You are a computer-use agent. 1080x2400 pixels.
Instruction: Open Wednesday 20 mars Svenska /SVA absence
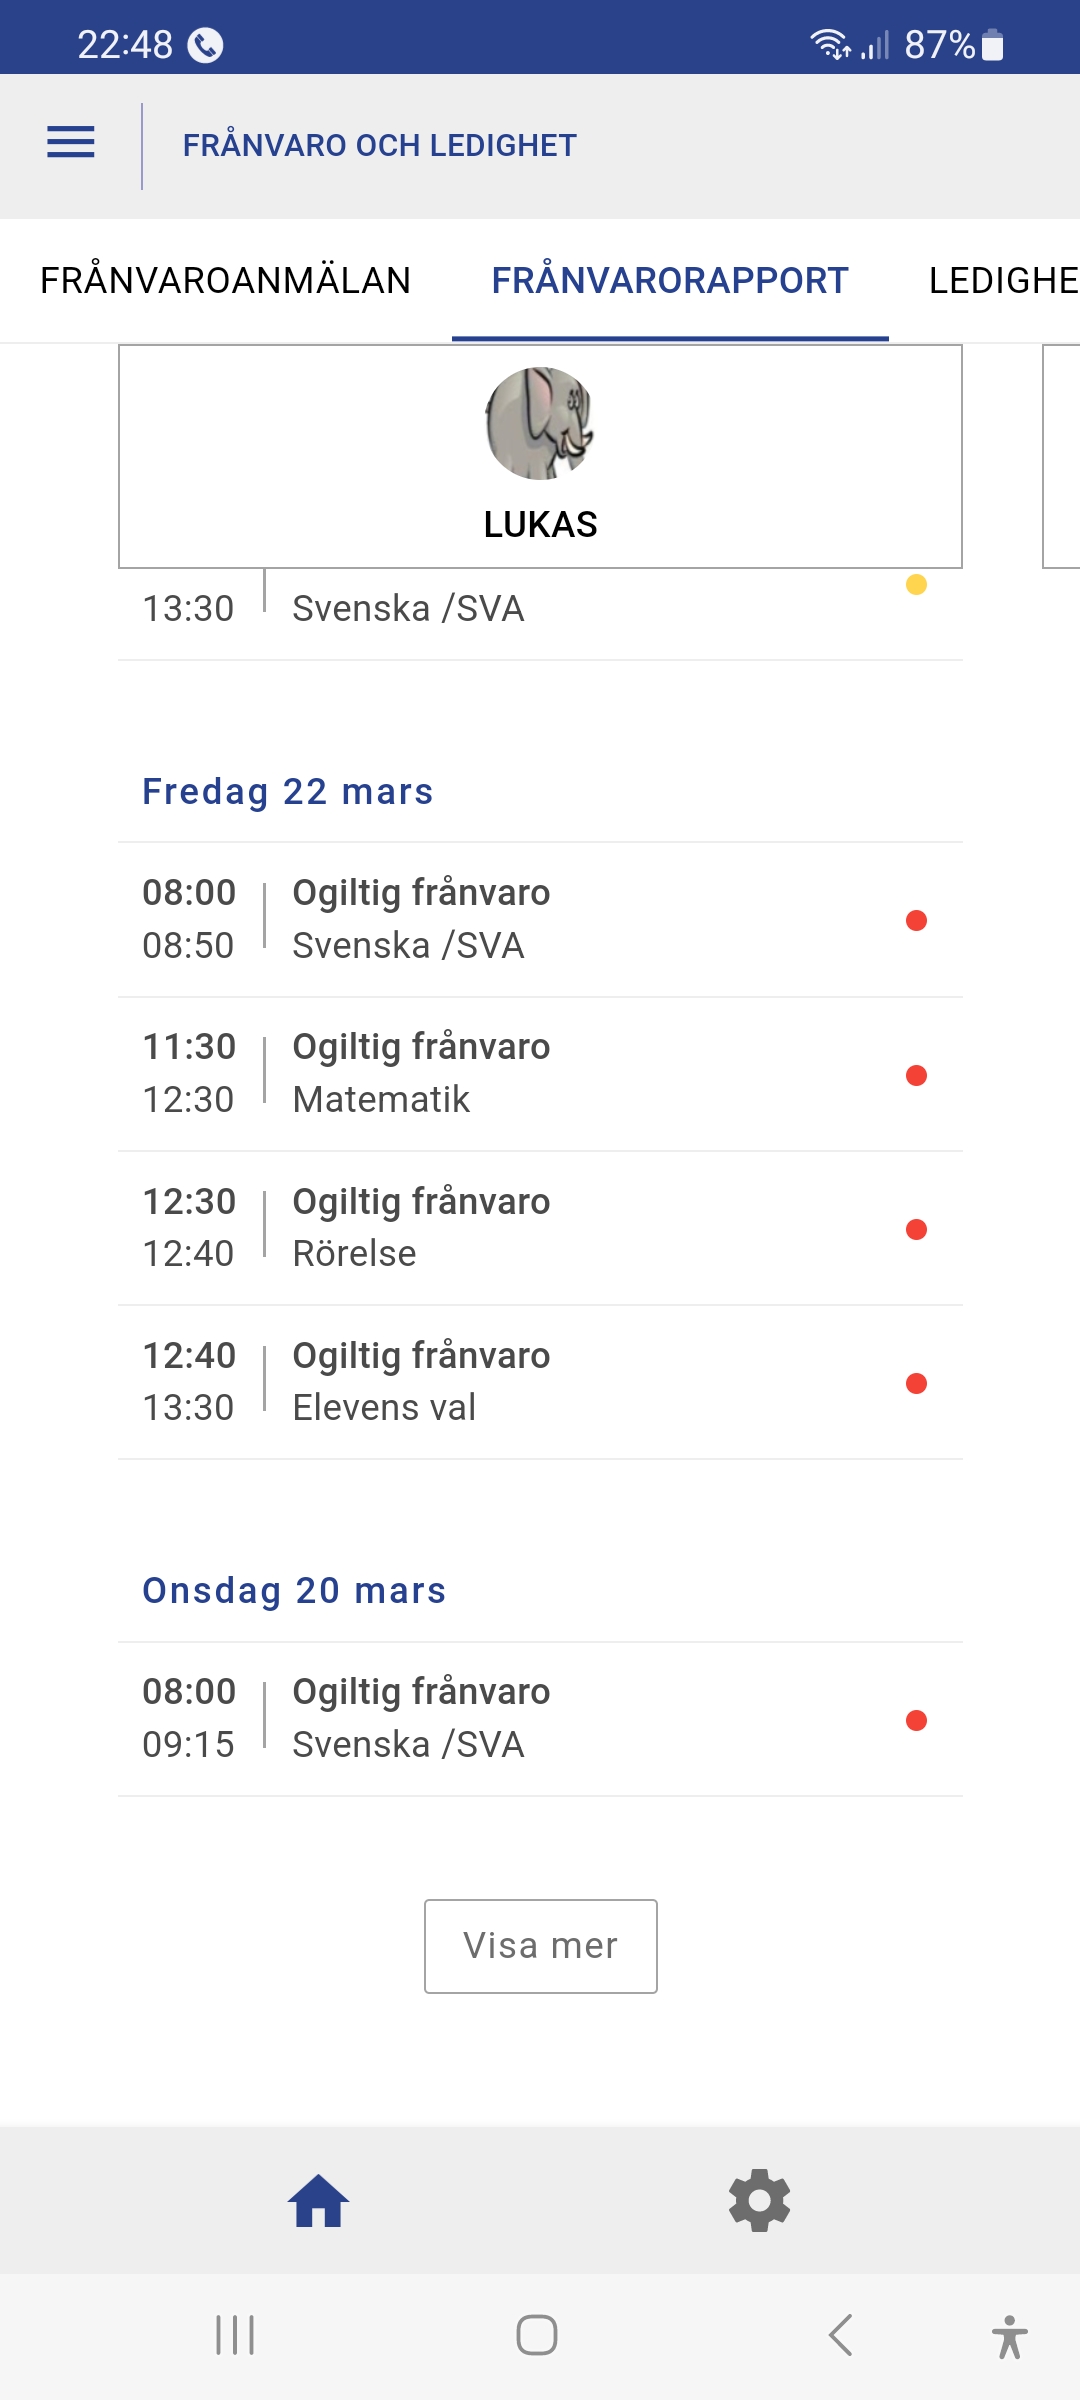540,1718
